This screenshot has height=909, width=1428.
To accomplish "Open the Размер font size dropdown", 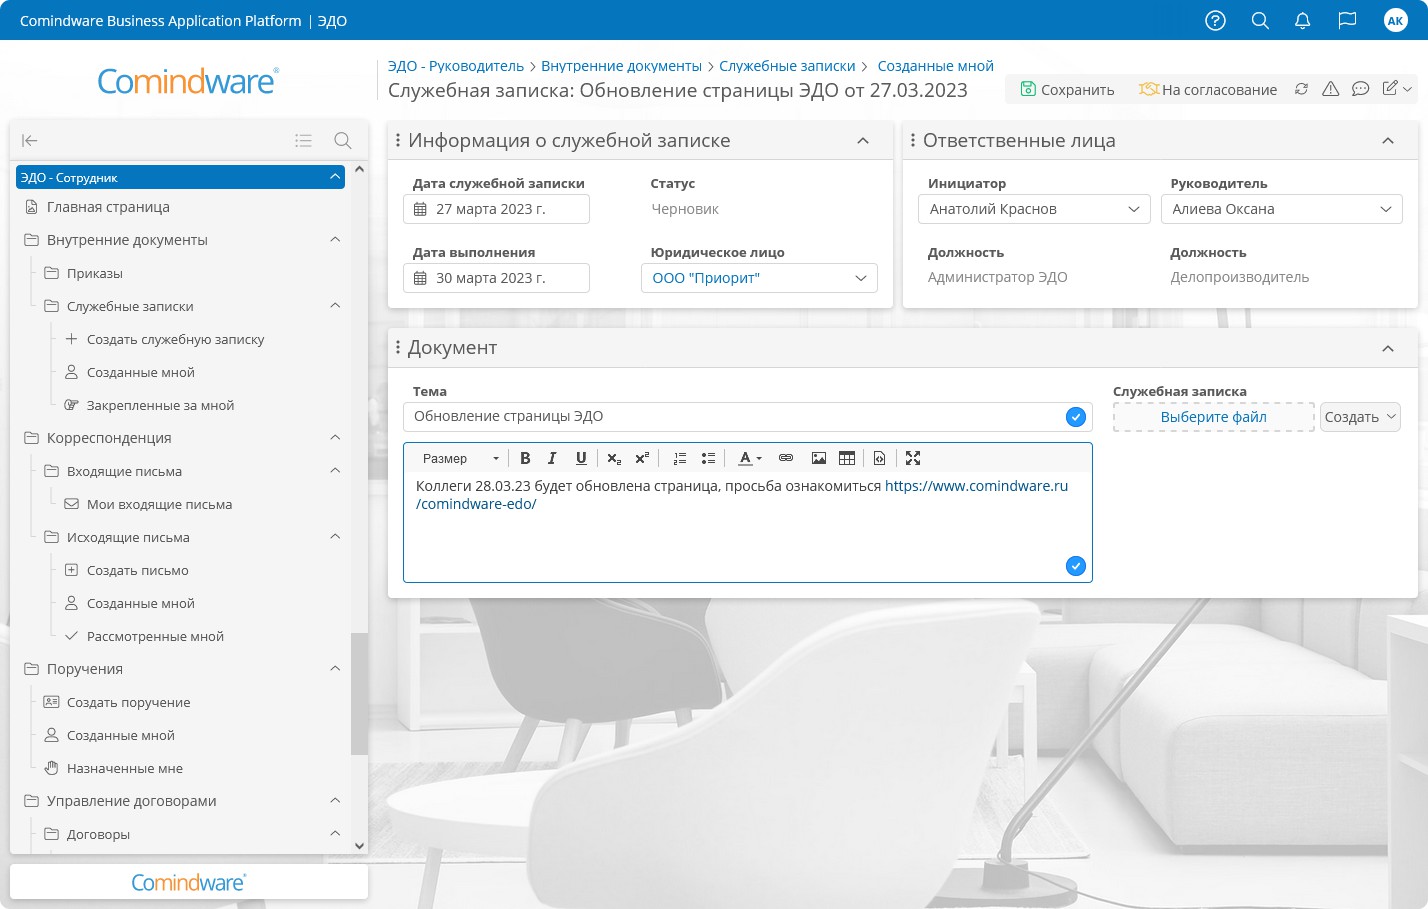I will [460, 458].
